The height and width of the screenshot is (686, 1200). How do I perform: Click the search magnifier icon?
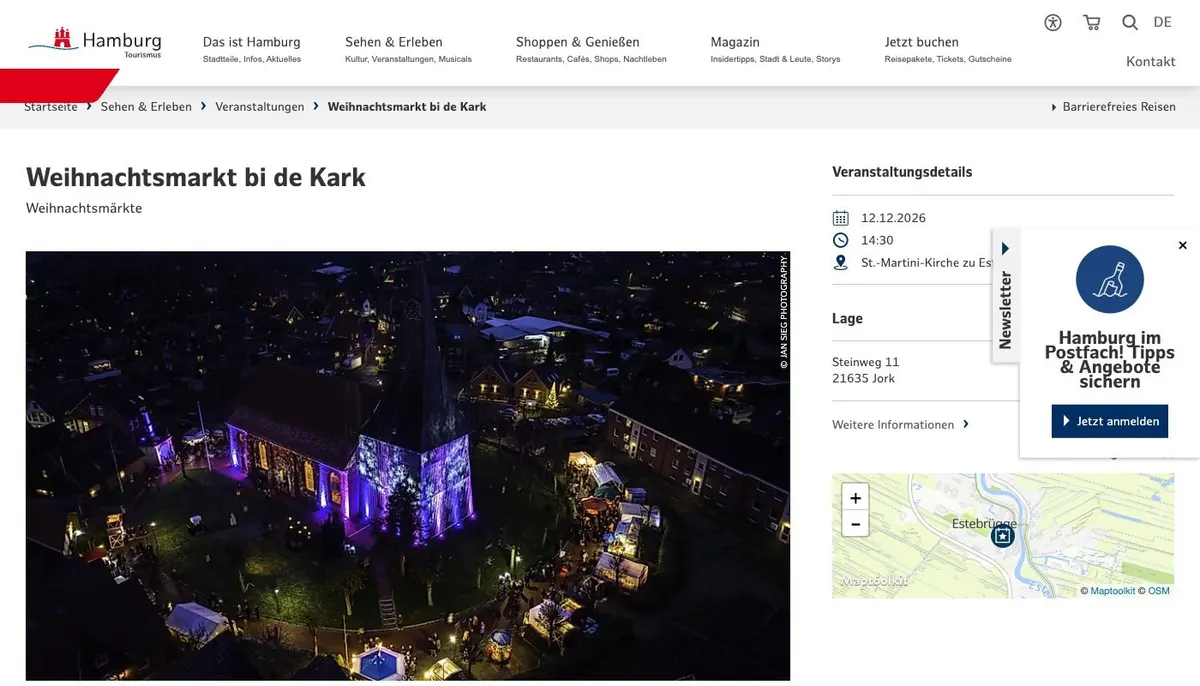1130,22
